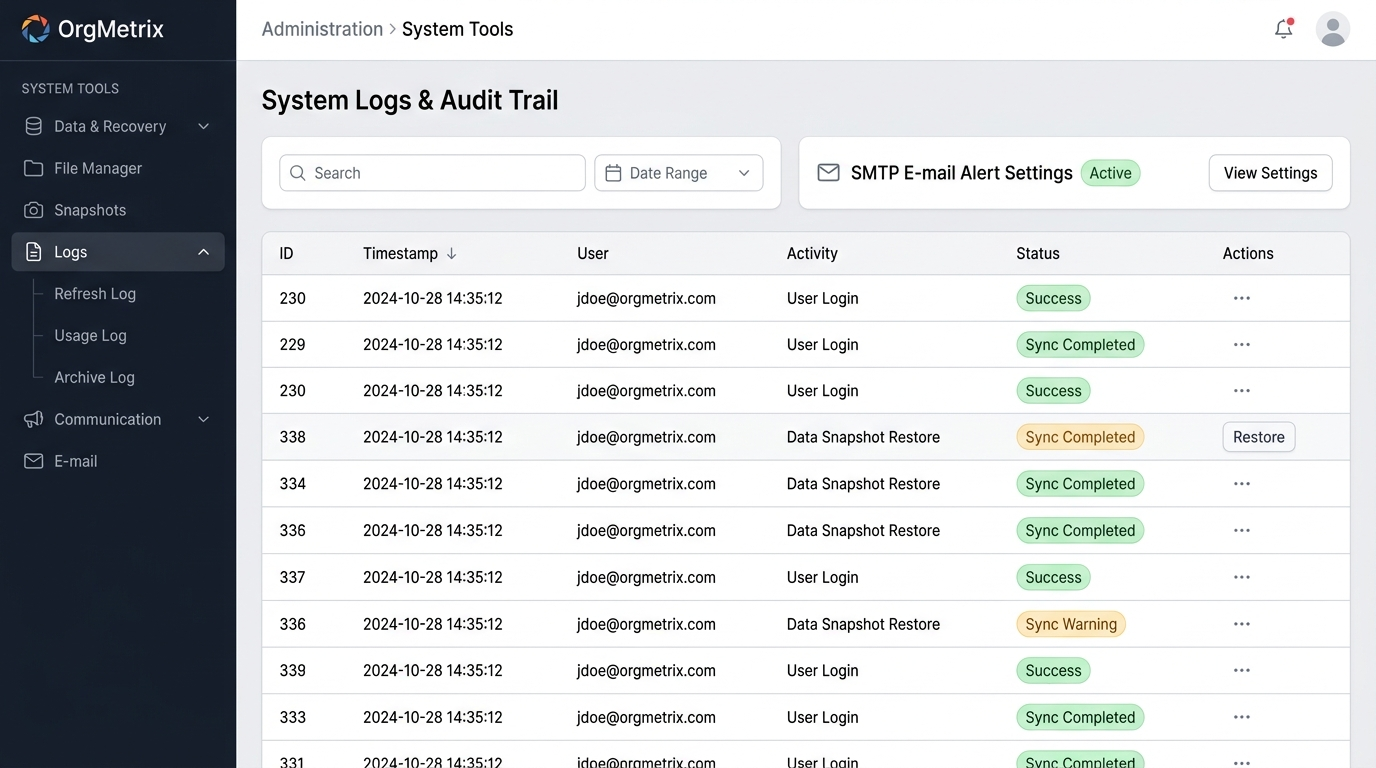Open the Date Range dropdown

pos(679,173)
